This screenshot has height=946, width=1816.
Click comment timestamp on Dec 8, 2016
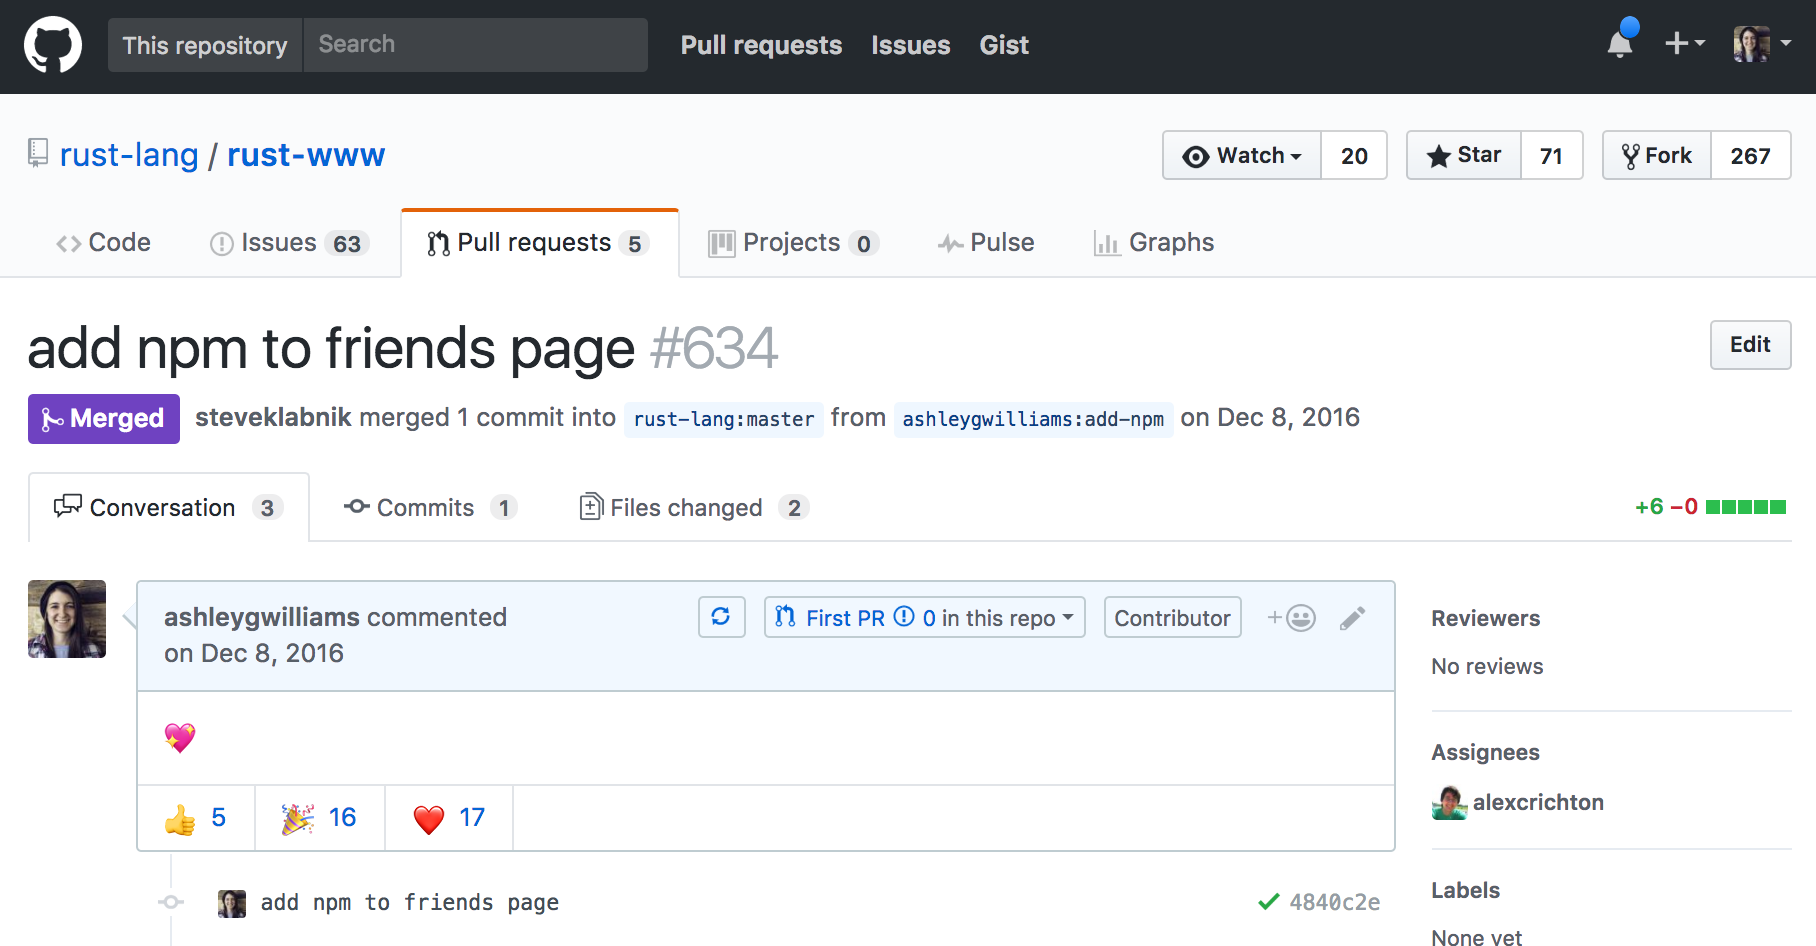(x=254, y=653)
